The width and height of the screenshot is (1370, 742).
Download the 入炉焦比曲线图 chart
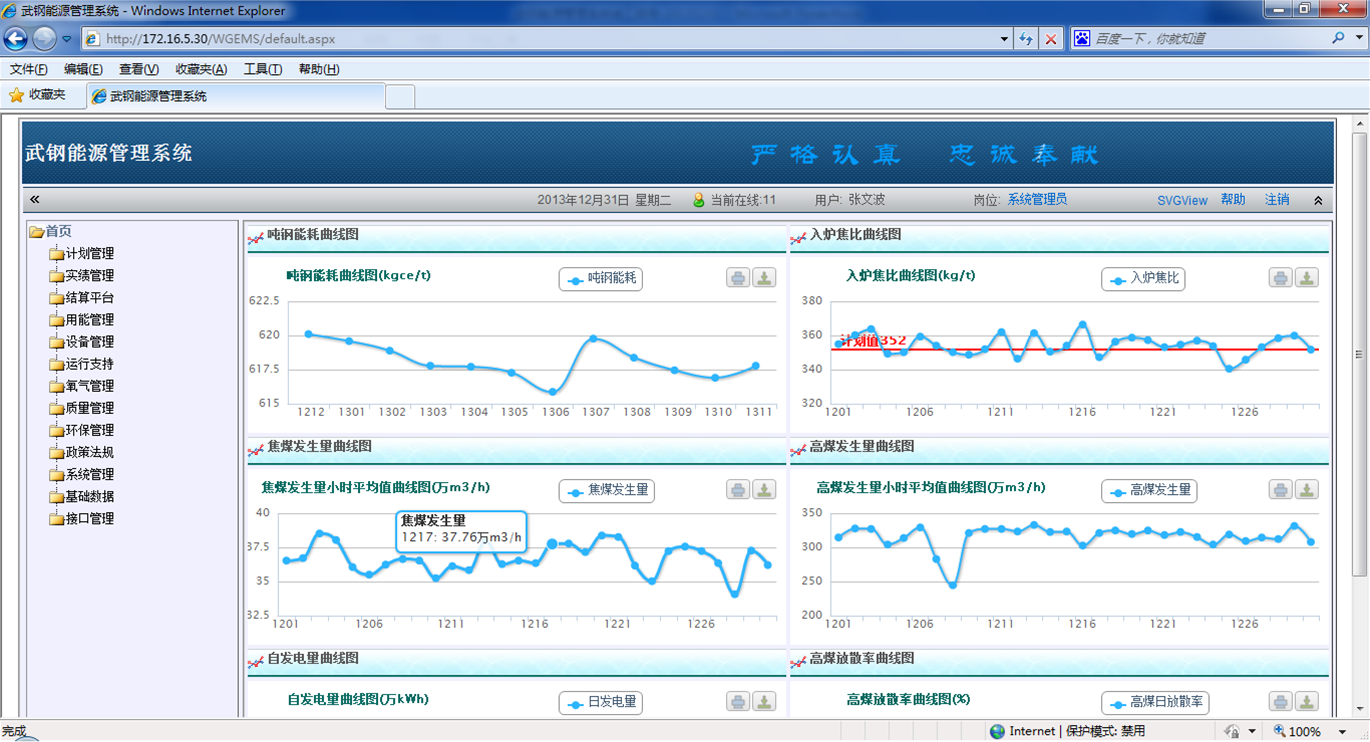click(1307, 278)
